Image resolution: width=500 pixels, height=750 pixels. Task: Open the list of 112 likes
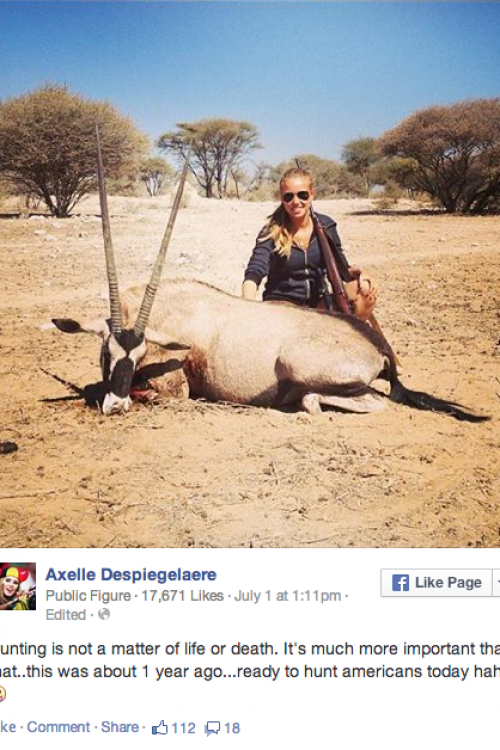[x=183, y=728]
